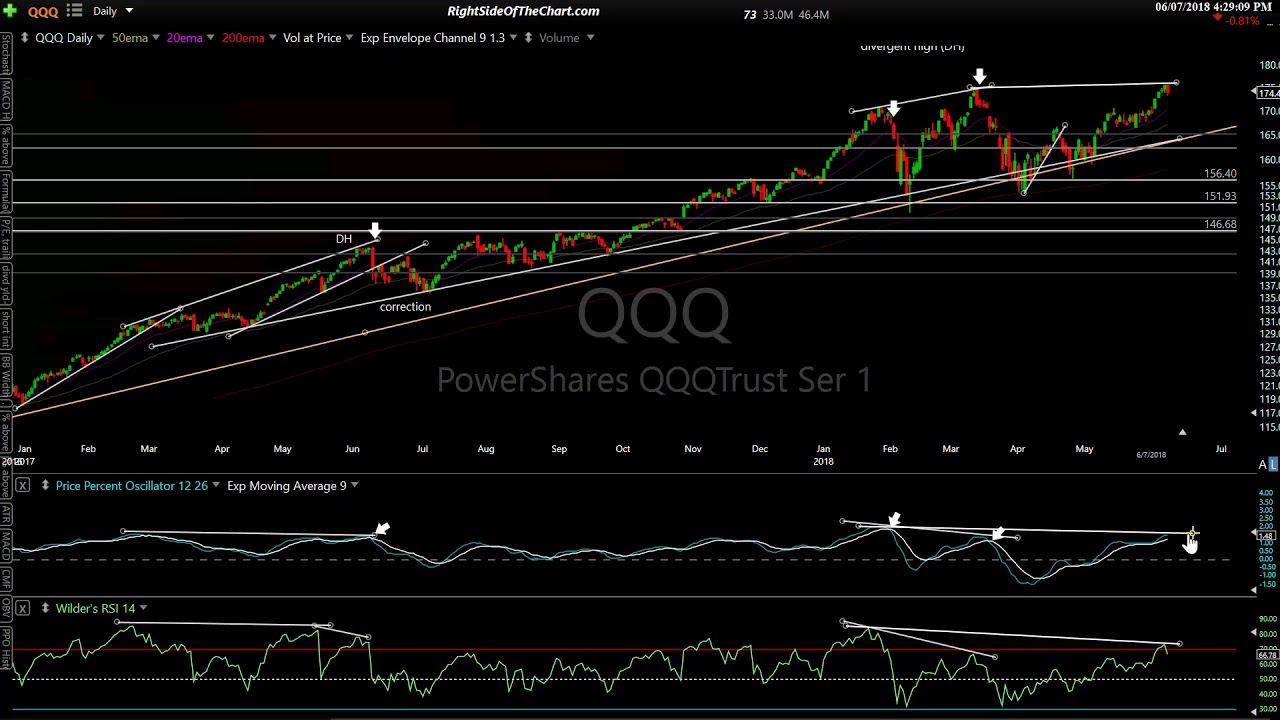The height and width of the screenshot is (720, 1280).
Task: Click the DH annotation text
Action: point(344,239)
